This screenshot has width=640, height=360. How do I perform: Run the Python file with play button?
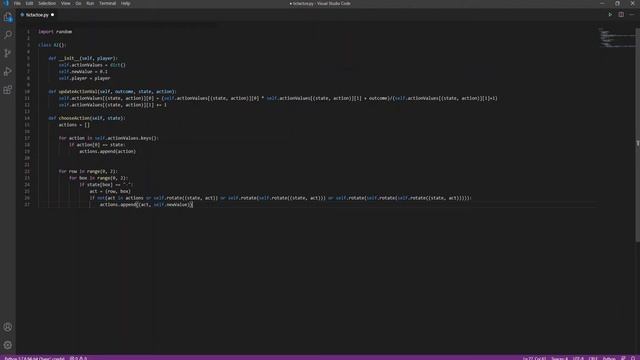(x=610, y=15)
